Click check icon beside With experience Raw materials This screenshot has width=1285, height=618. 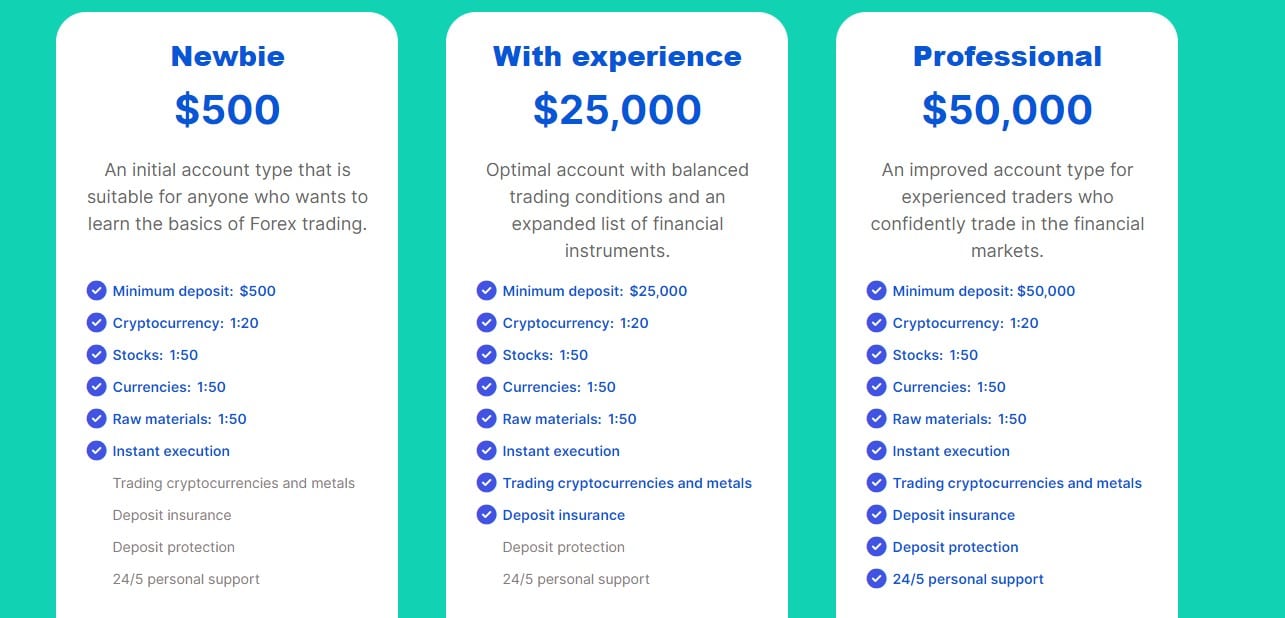(x=486, y=419)
